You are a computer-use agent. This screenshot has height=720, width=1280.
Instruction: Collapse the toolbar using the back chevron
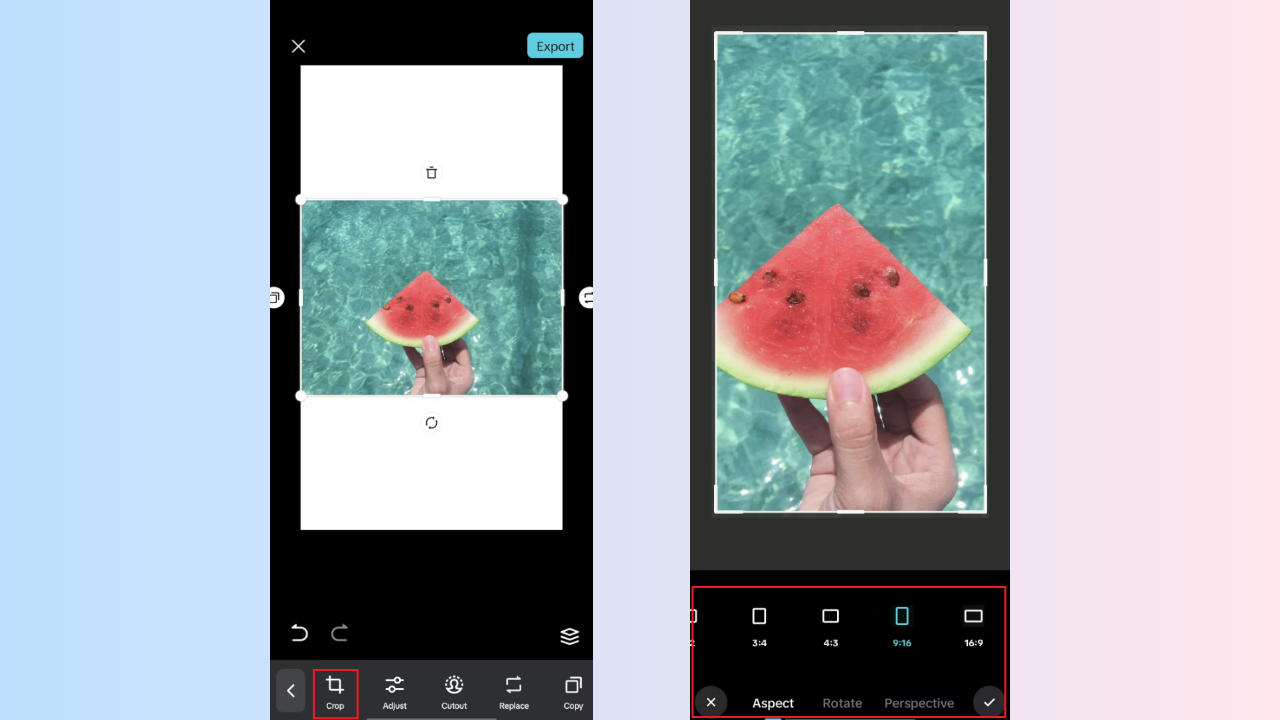point(290,691)
